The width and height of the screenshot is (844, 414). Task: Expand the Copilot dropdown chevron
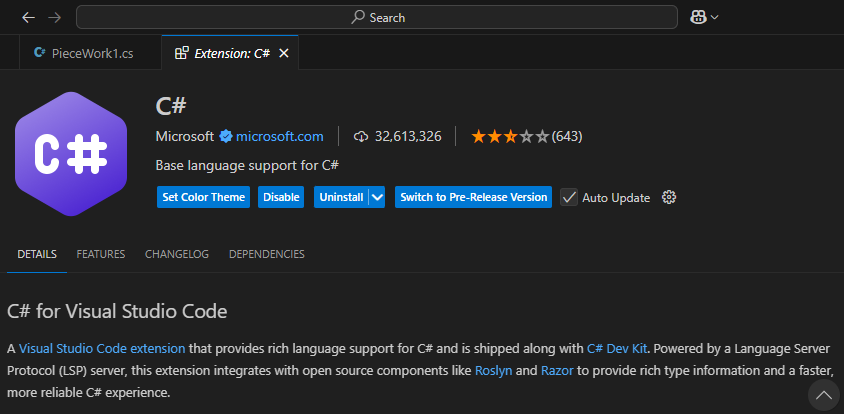click(714, 18)
